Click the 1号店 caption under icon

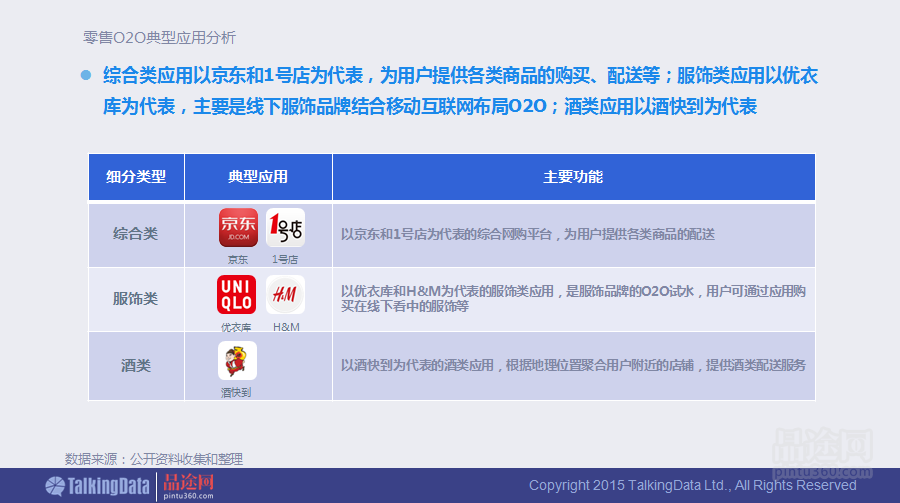285,260
